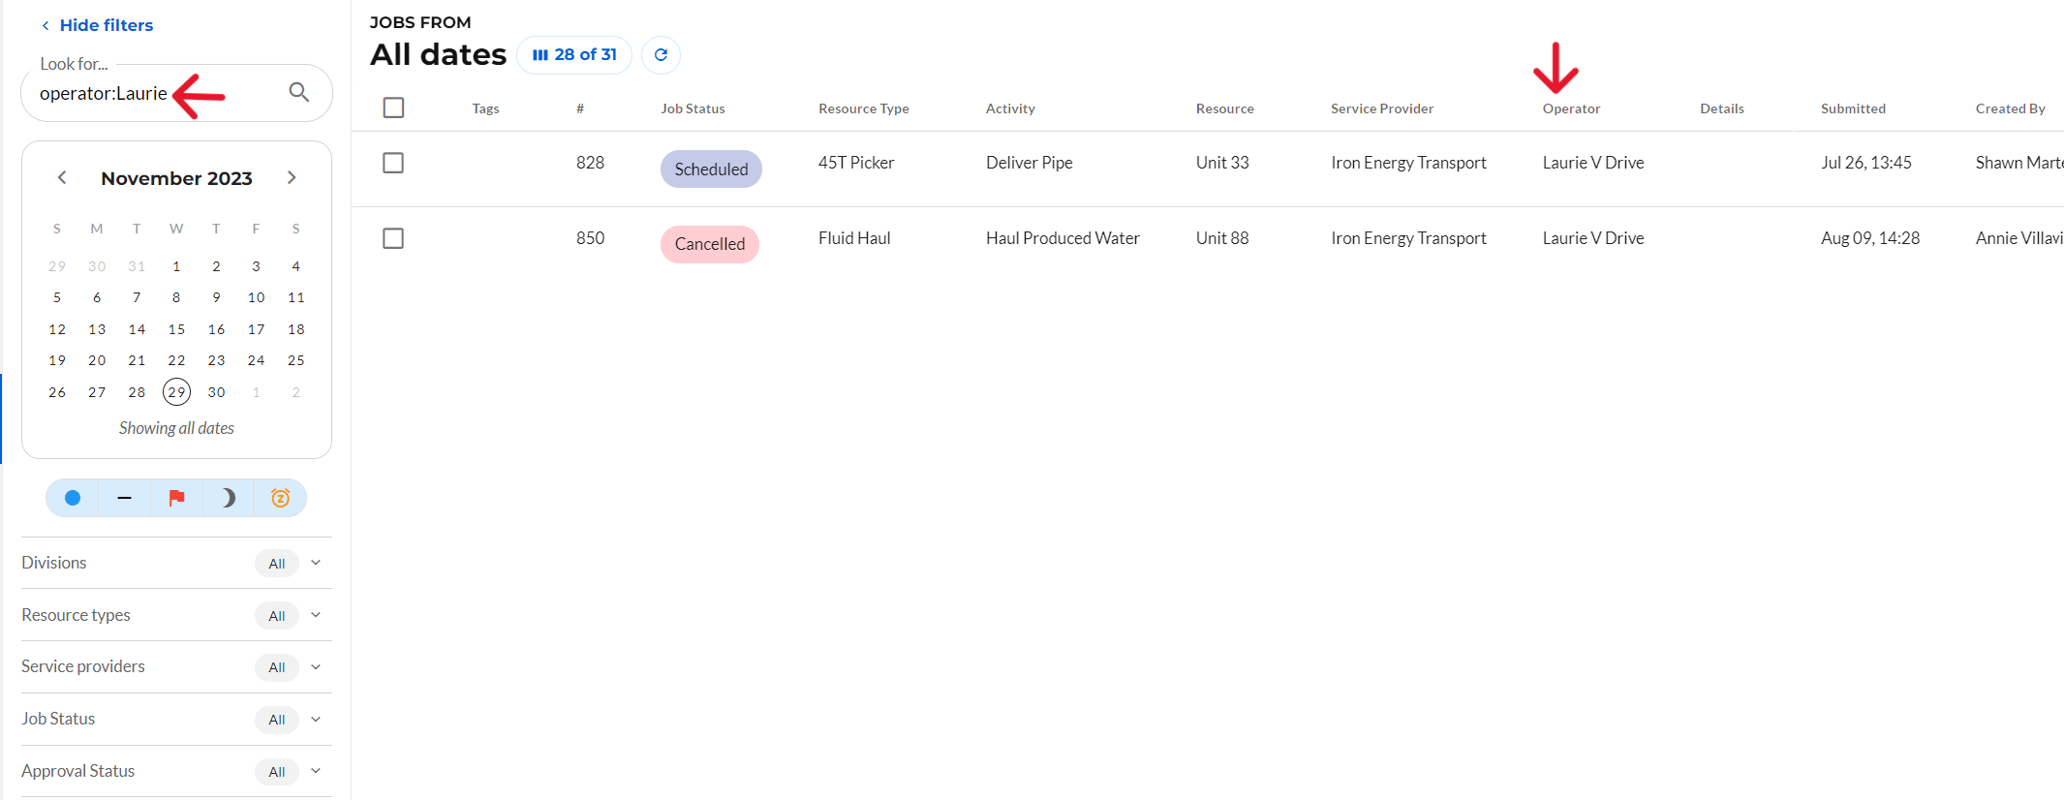Refresh the jobs list

click(x=661, y=55)
